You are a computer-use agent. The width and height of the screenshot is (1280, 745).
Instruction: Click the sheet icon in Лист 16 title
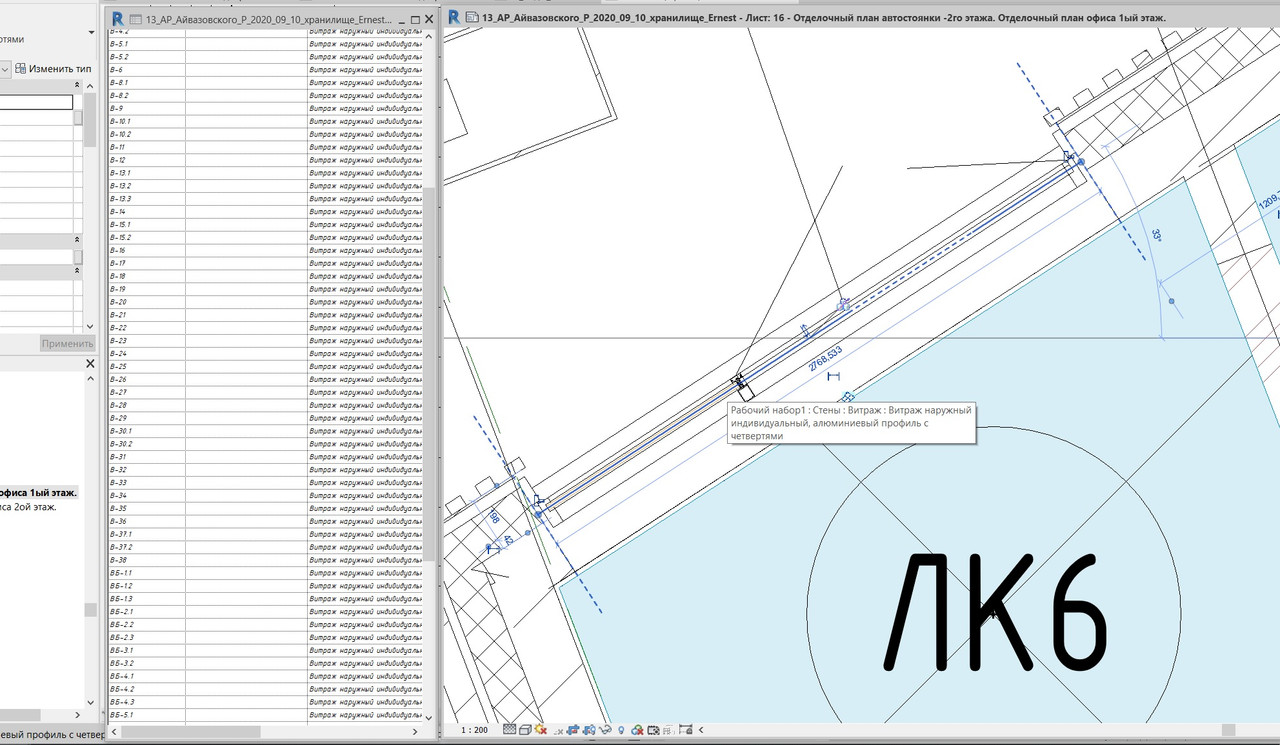[472, 17]
